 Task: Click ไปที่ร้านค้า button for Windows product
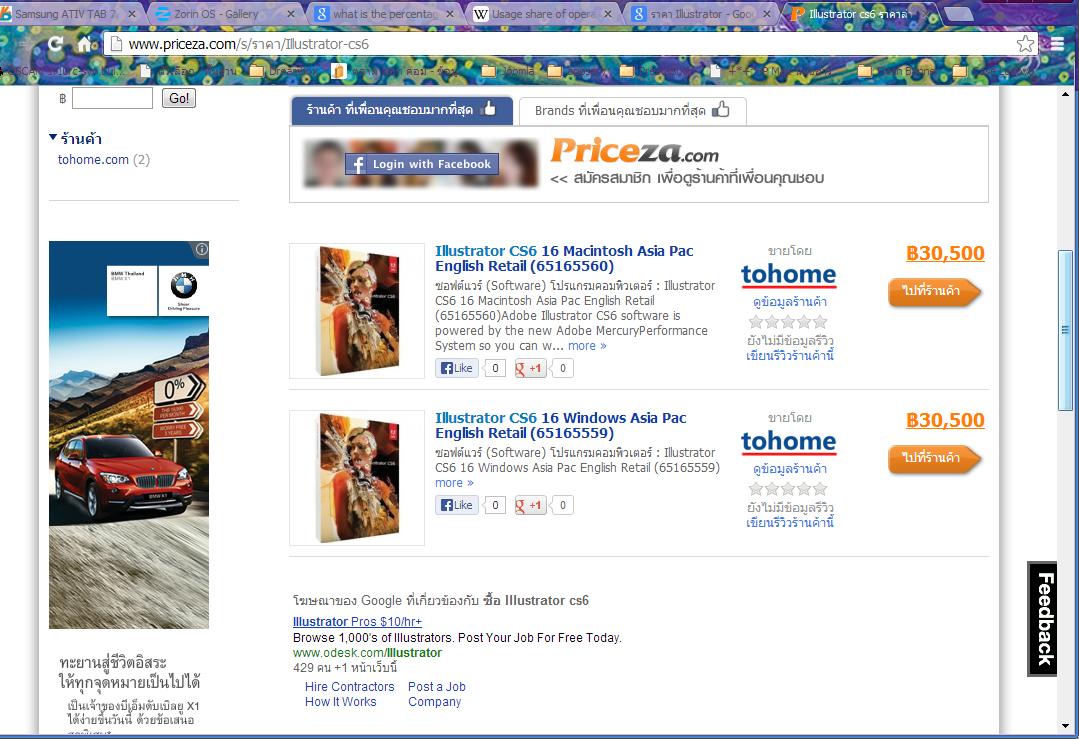coord(934,459)
